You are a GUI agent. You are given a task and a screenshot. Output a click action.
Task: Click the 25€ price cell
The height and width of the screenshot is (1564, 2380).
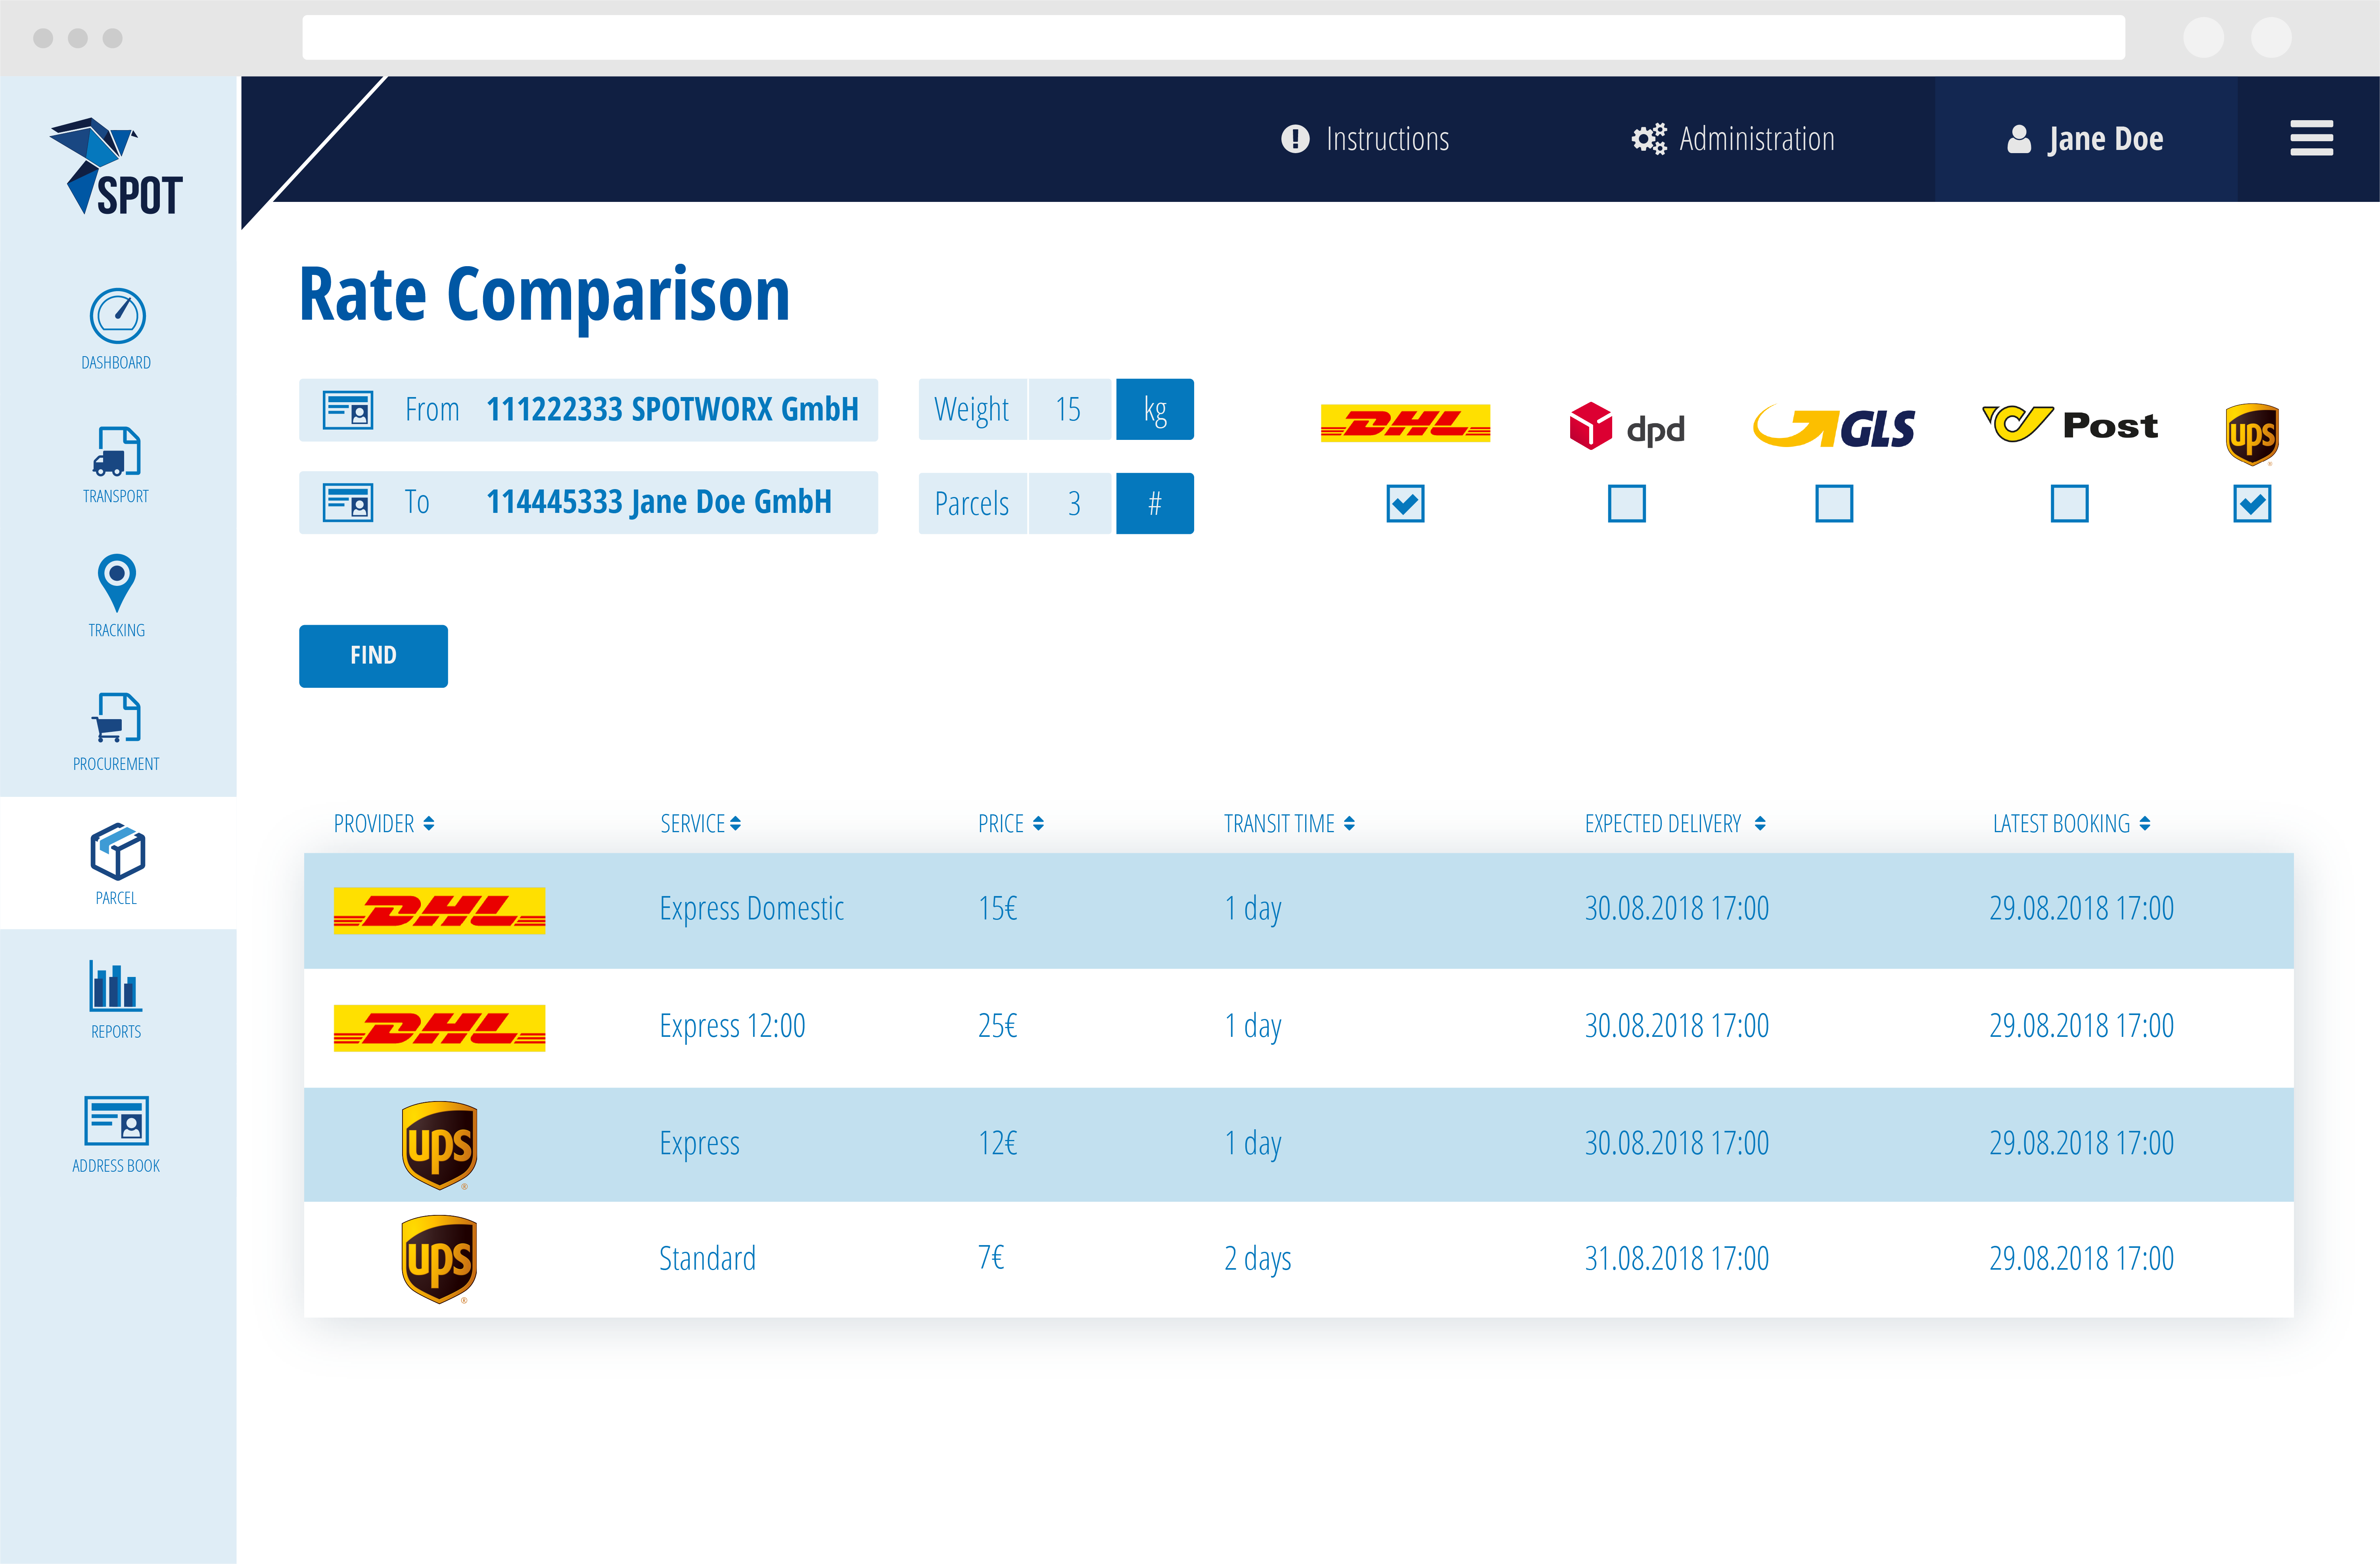pos(997,1026)
